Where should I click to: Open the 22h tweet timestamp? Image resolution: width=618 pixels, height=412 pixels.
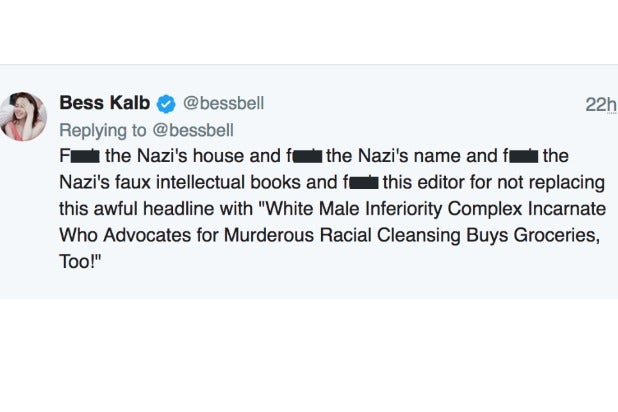click(x=600, y=106)
